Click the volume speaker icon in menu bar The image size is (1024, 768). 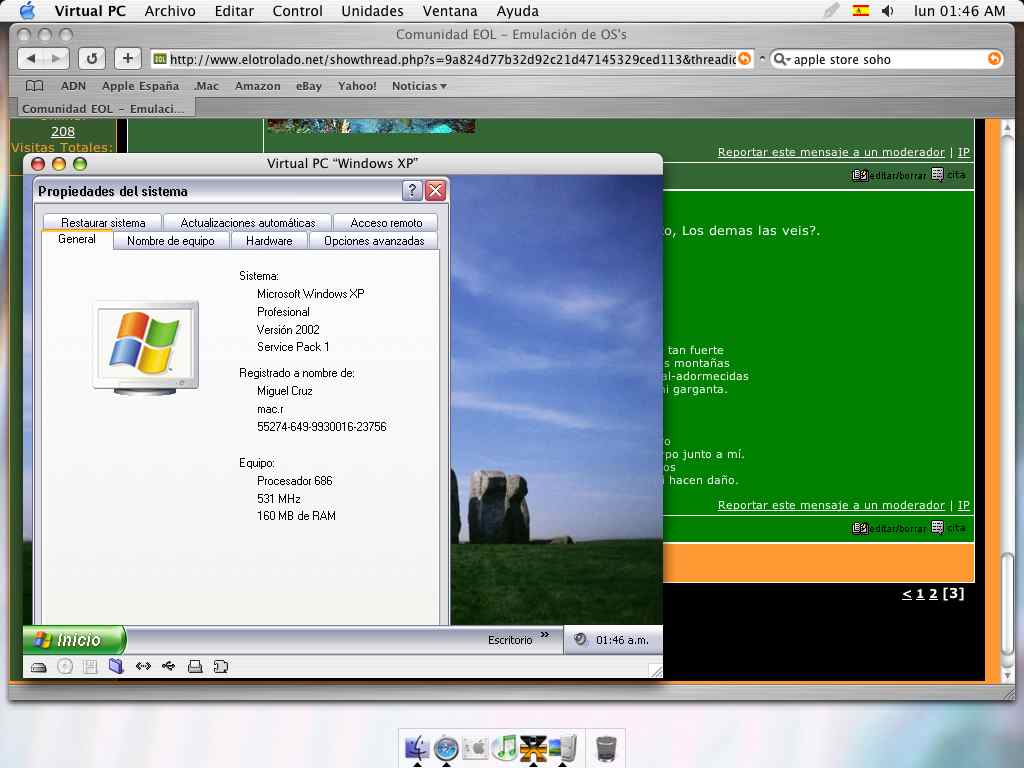[888, 10]
